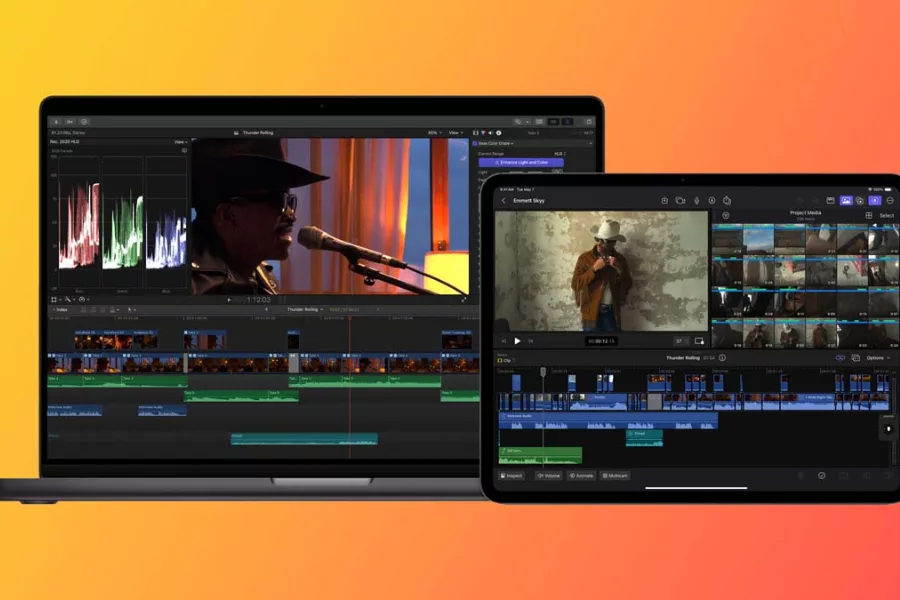The width and height of the screenshot is (900, 600).
Task: Open the filter icon beside Project Media
Action: point(726,215)
